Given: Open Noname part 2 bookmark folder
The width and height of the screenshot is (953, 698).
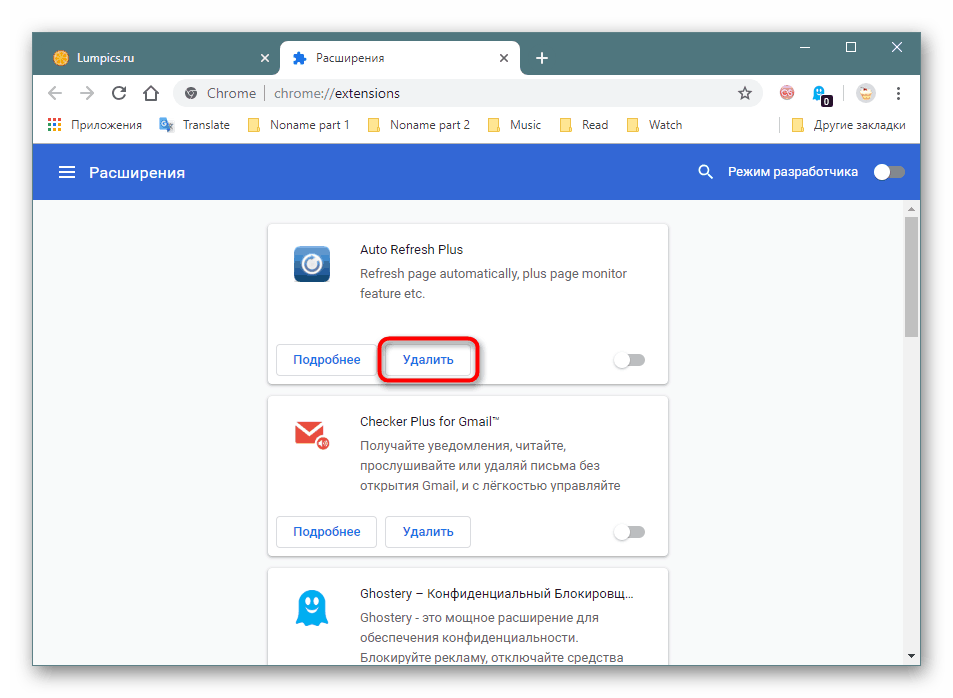Looking at the screenshot, I should (x=419, y=125).
